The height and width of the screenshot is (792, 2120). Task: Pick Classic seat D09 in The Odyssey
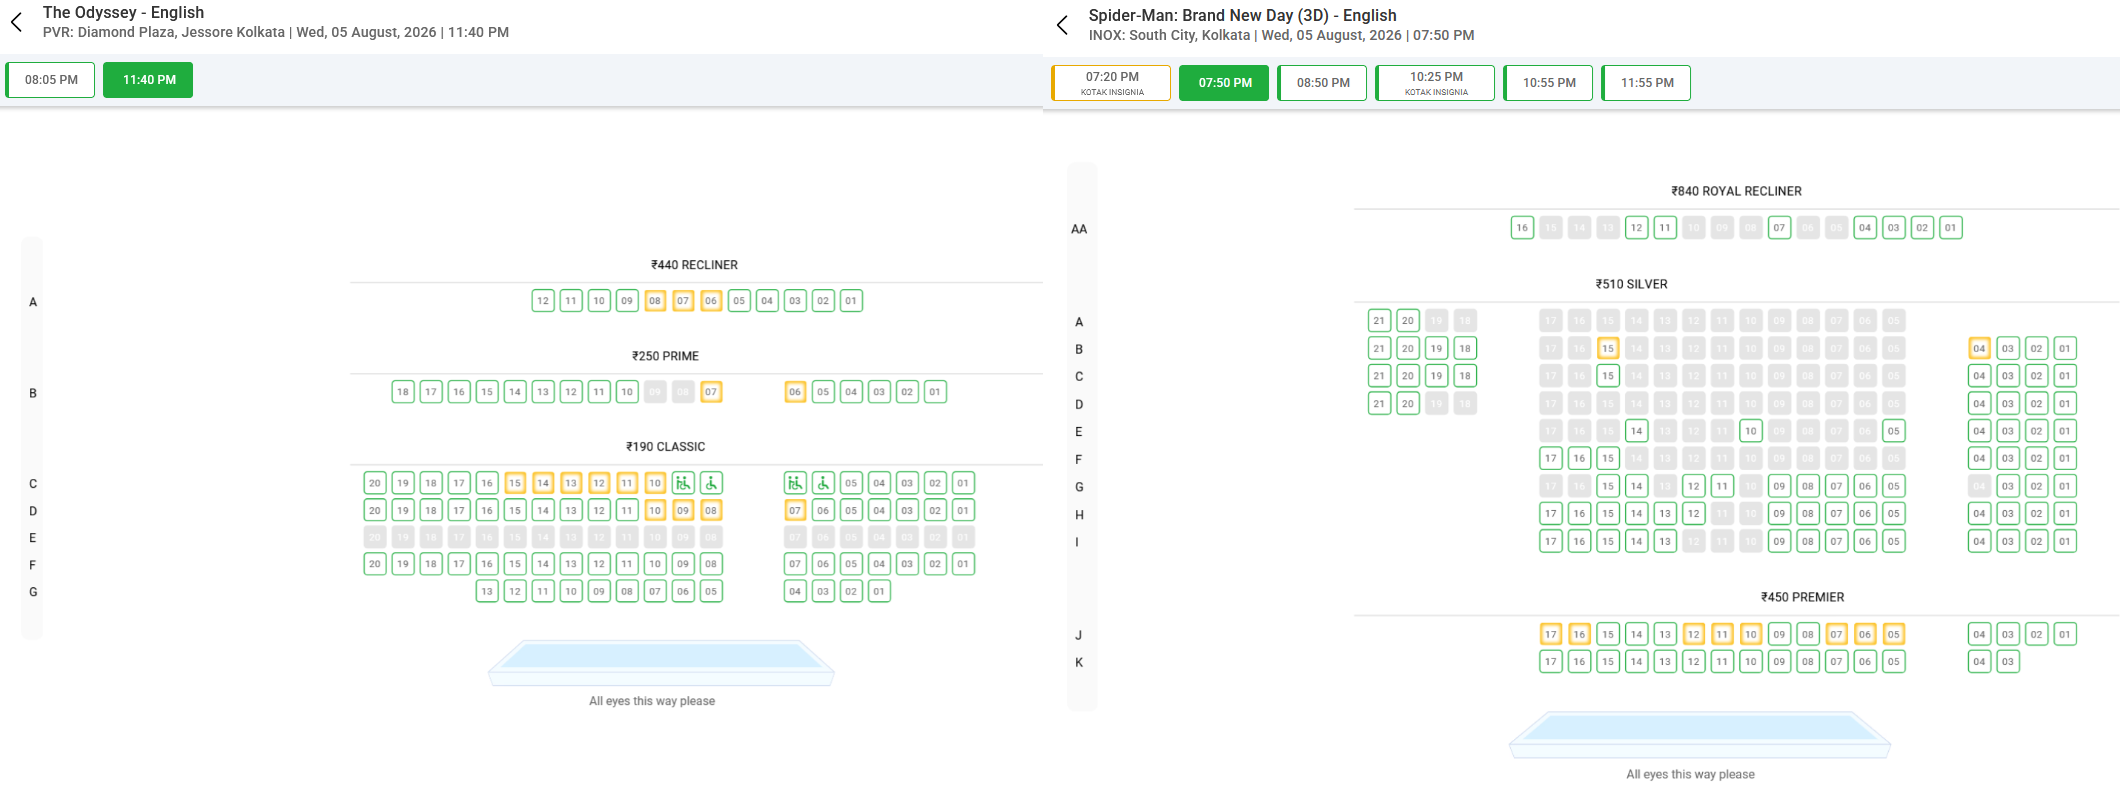(x=683, y=510)
